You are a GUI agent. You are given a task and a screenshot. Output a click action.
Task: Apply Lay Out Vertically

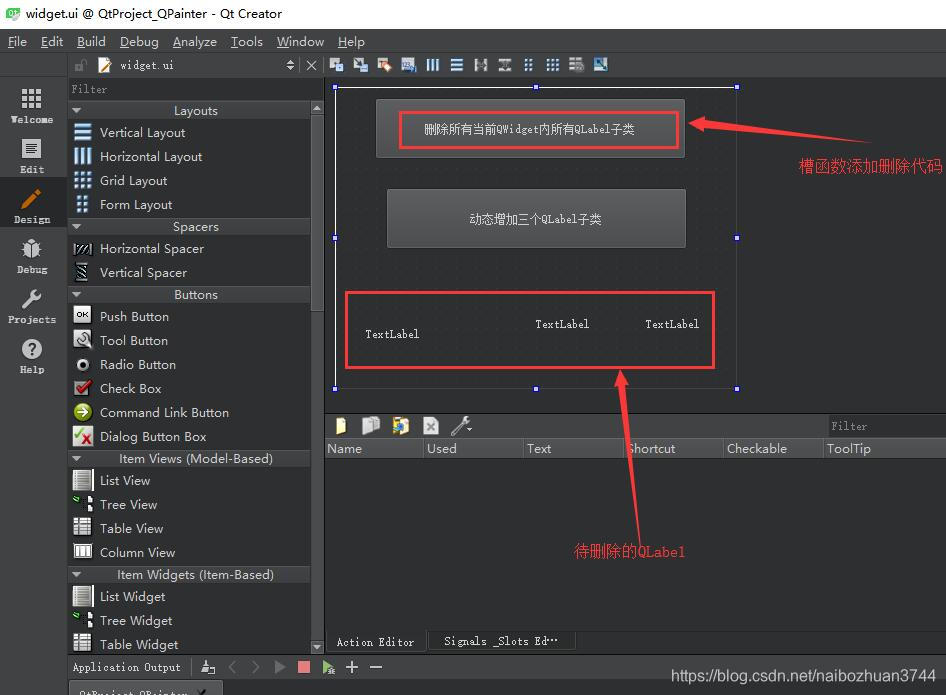(x=457, y=65)
